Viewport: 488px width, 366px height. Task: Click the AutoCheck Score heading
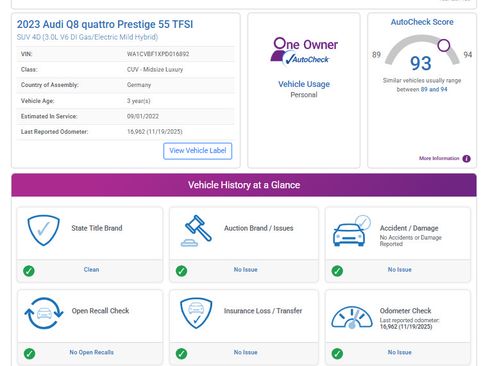coord(422,22)
